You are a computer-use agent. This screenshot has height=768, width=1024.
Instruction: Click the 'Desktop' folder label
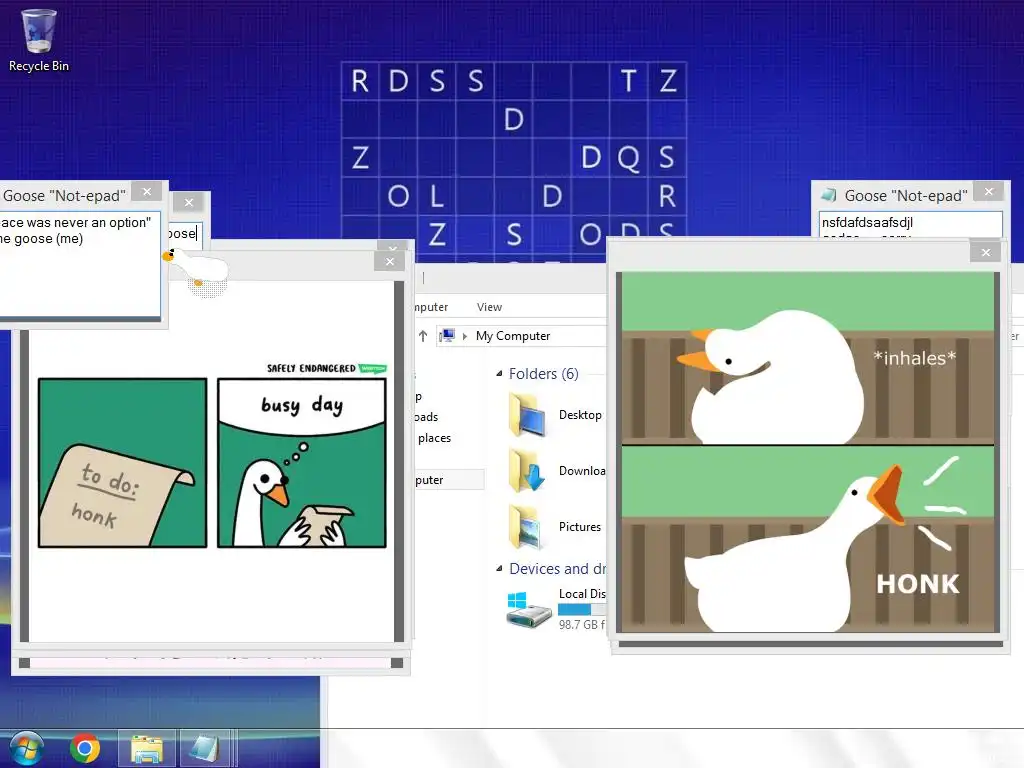pyautogui.click(x=580, y=415)
